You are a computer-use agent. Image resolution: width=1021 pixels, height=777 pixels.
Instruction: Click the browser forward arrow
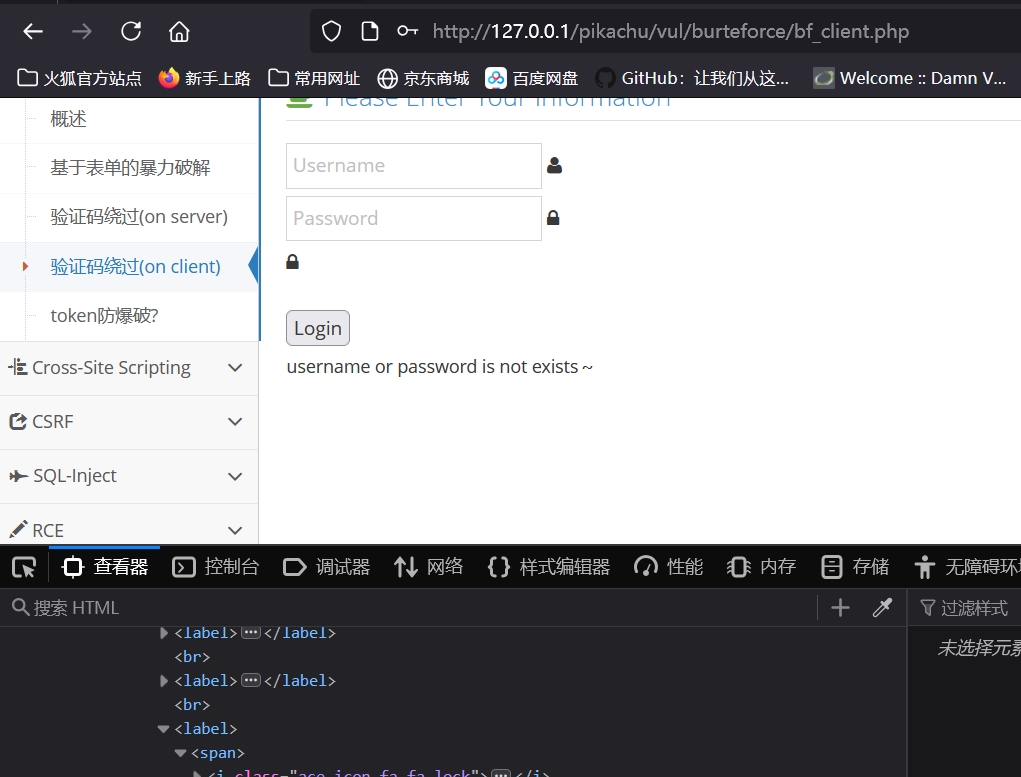(82, 31)
